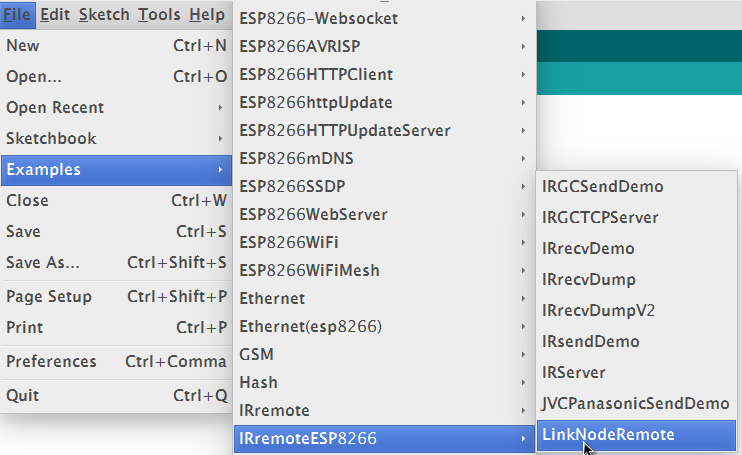The height and width of the screenshot is (455, 742).
Task: Expand the Sketchbook submenu
Action: point(116,139)
